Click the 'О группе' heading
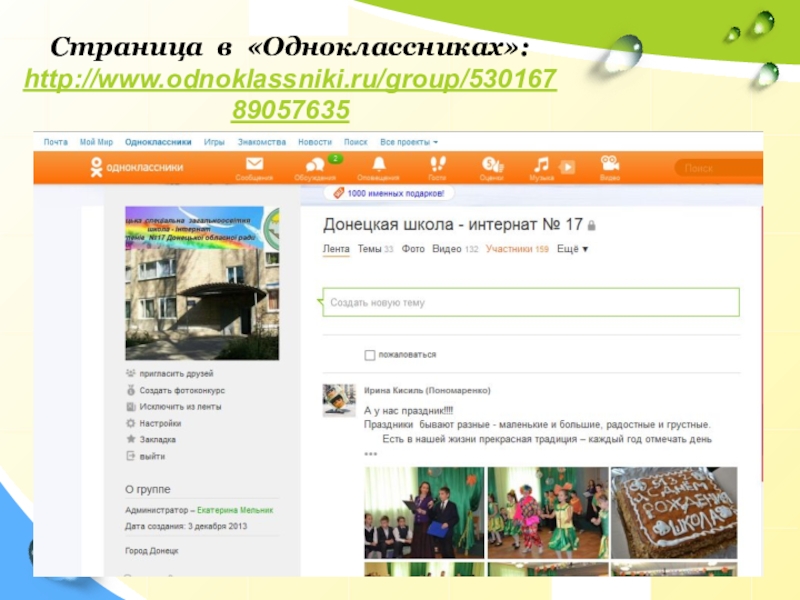This screenshot has width=800, height=600. [x=147, y=489]
